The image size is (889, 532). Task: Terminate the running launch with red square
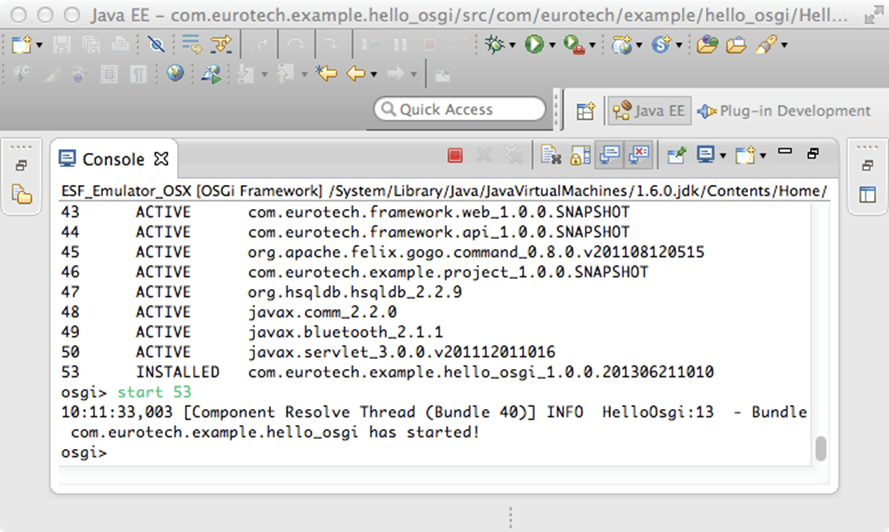click(455, 155)
